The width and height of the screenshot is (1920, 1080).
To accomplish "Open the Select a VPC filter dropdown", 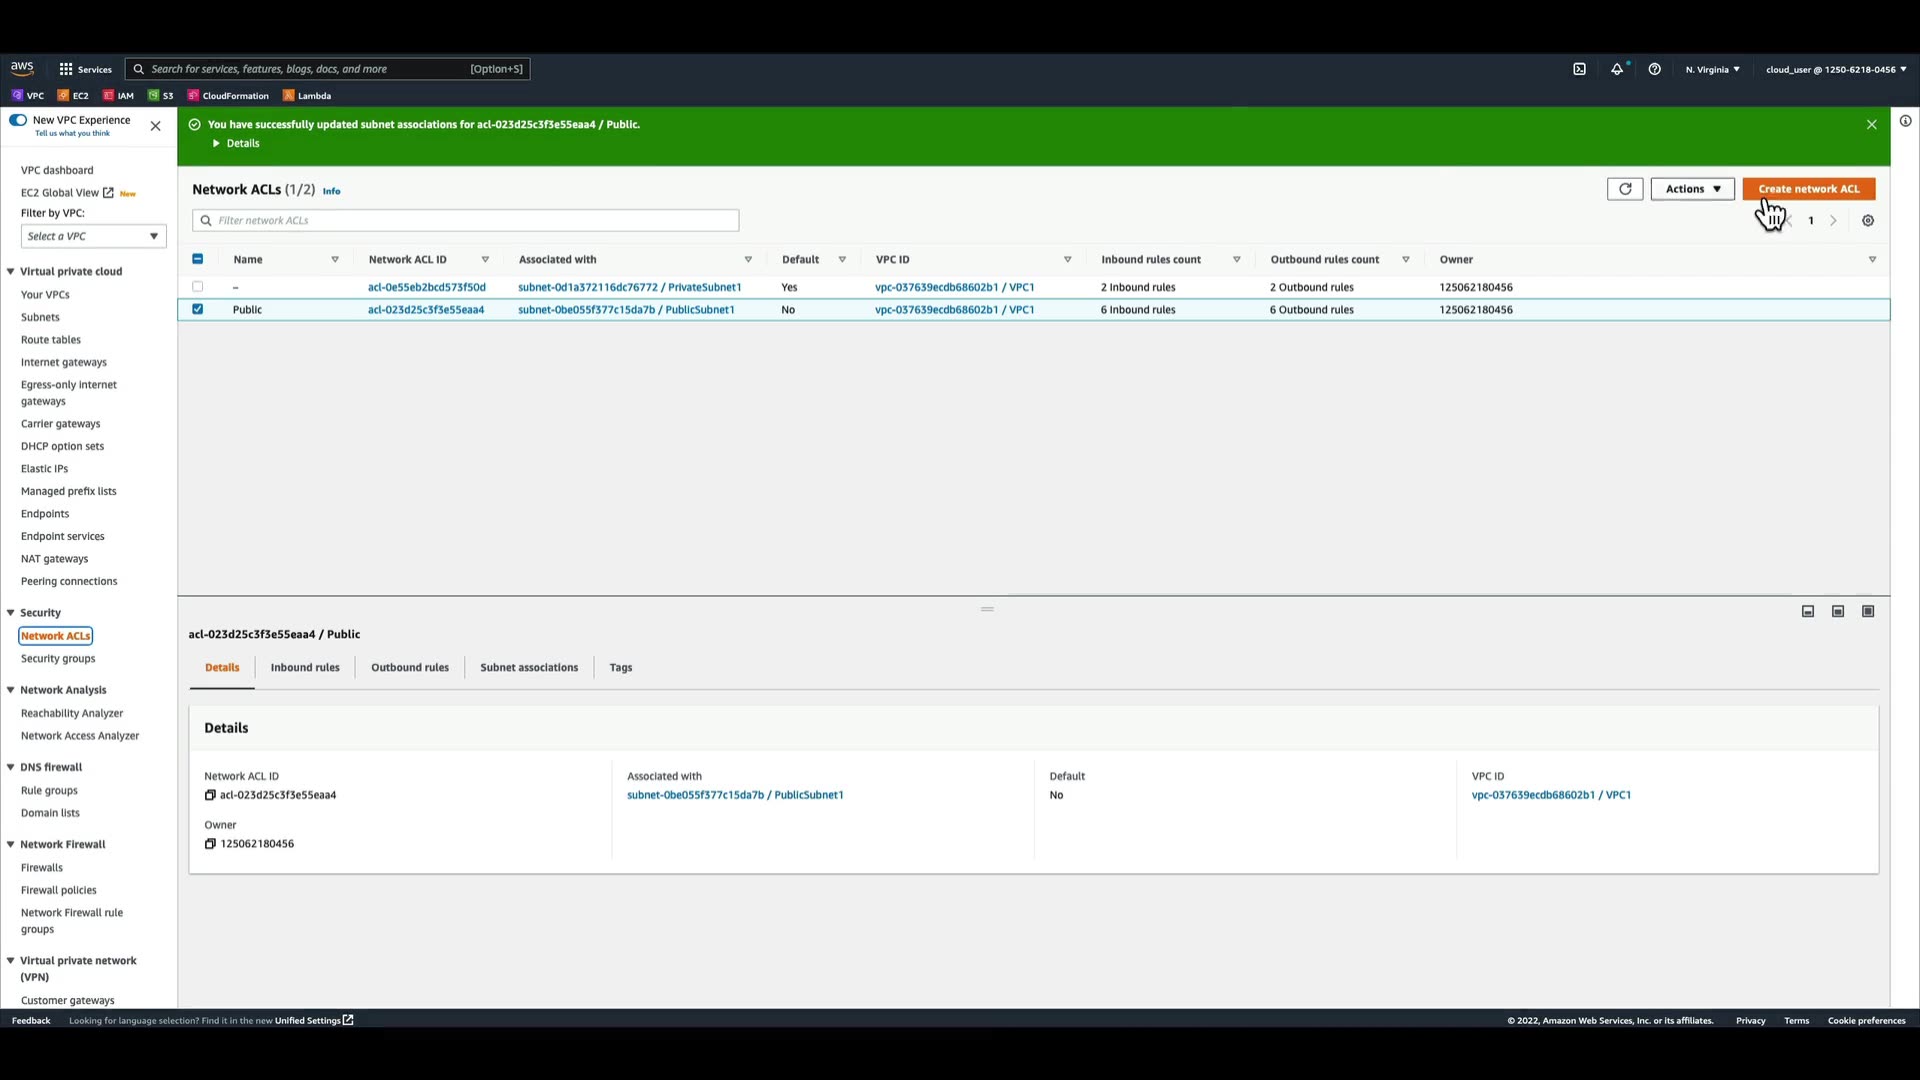I will pyautogui.click(x=93, y=236).
